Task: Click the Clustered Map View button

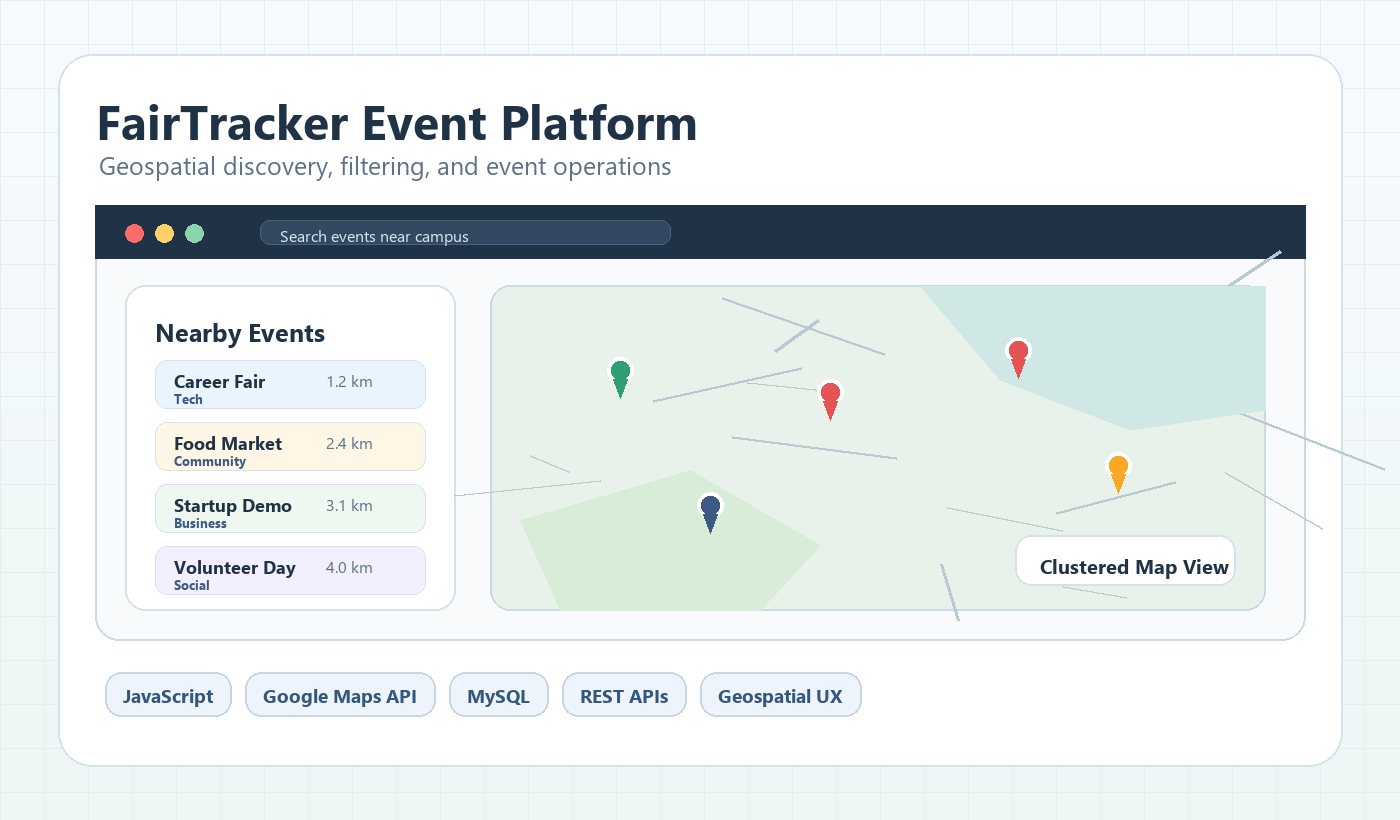Action: click(x=1126, y=561)
